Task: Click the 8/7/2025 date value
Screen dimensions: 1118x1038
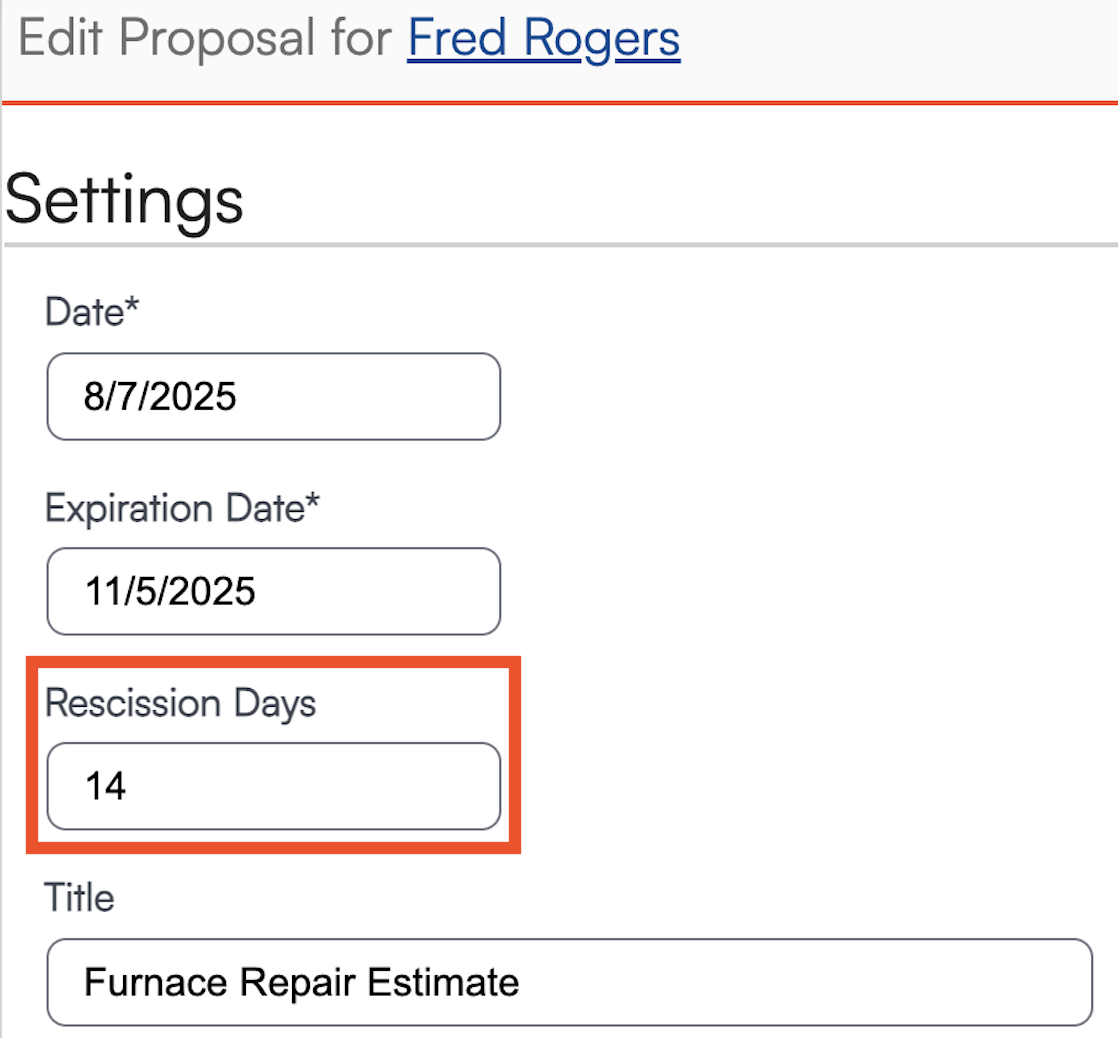Action: [x=160, y=397]
